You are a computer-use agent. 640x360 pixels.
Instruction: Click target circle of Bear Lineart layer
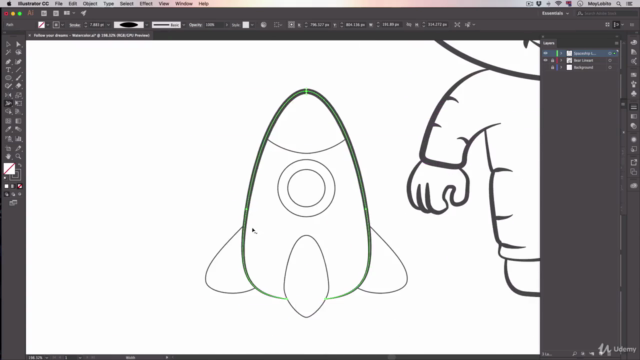610,60
